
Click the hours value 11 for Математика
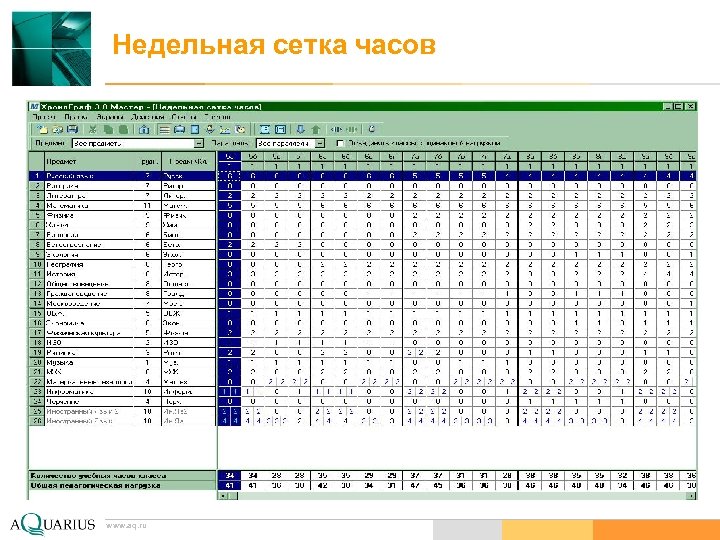[147, 206]
